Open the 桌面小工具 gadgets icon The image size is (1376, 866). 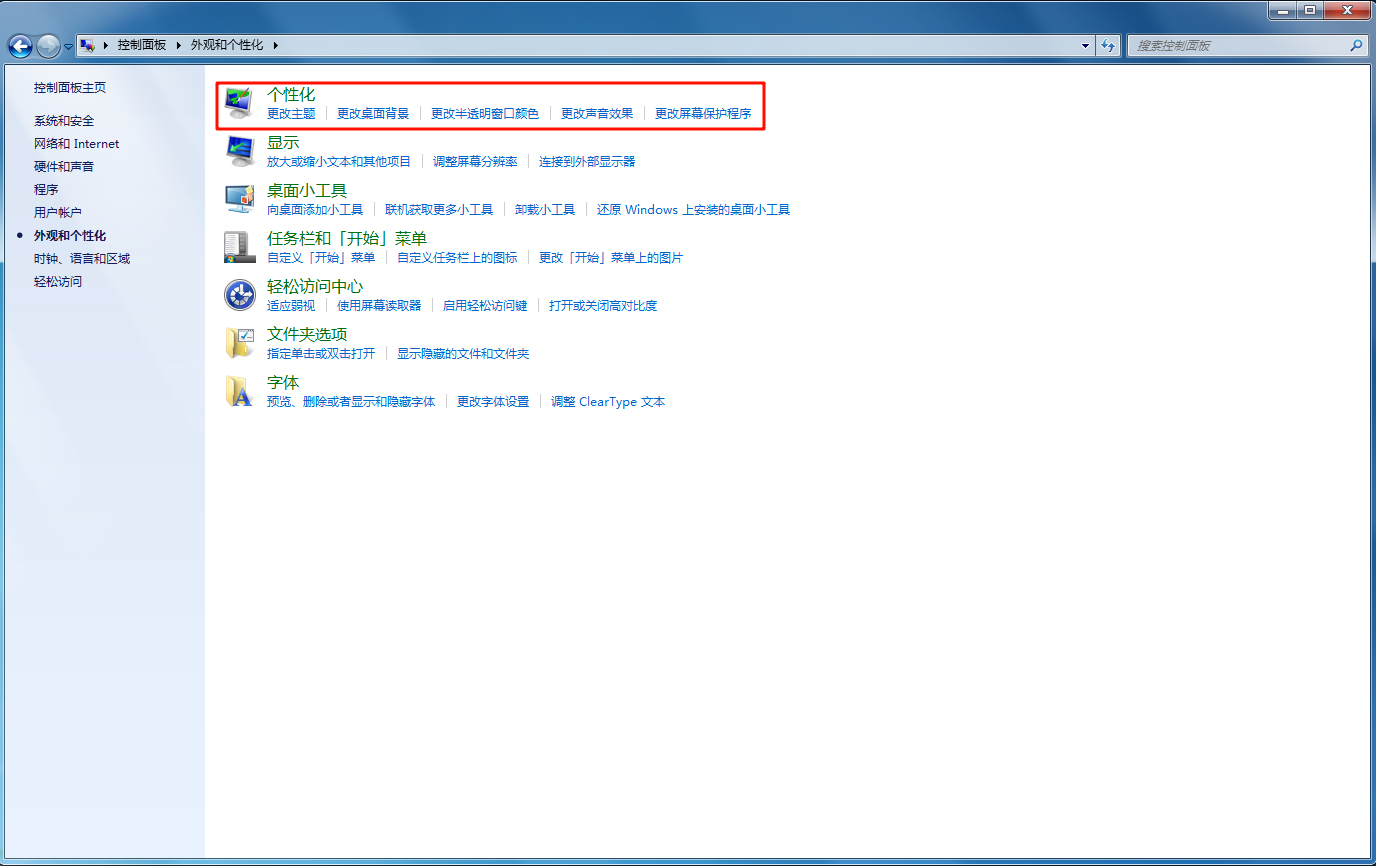point(239,199)
